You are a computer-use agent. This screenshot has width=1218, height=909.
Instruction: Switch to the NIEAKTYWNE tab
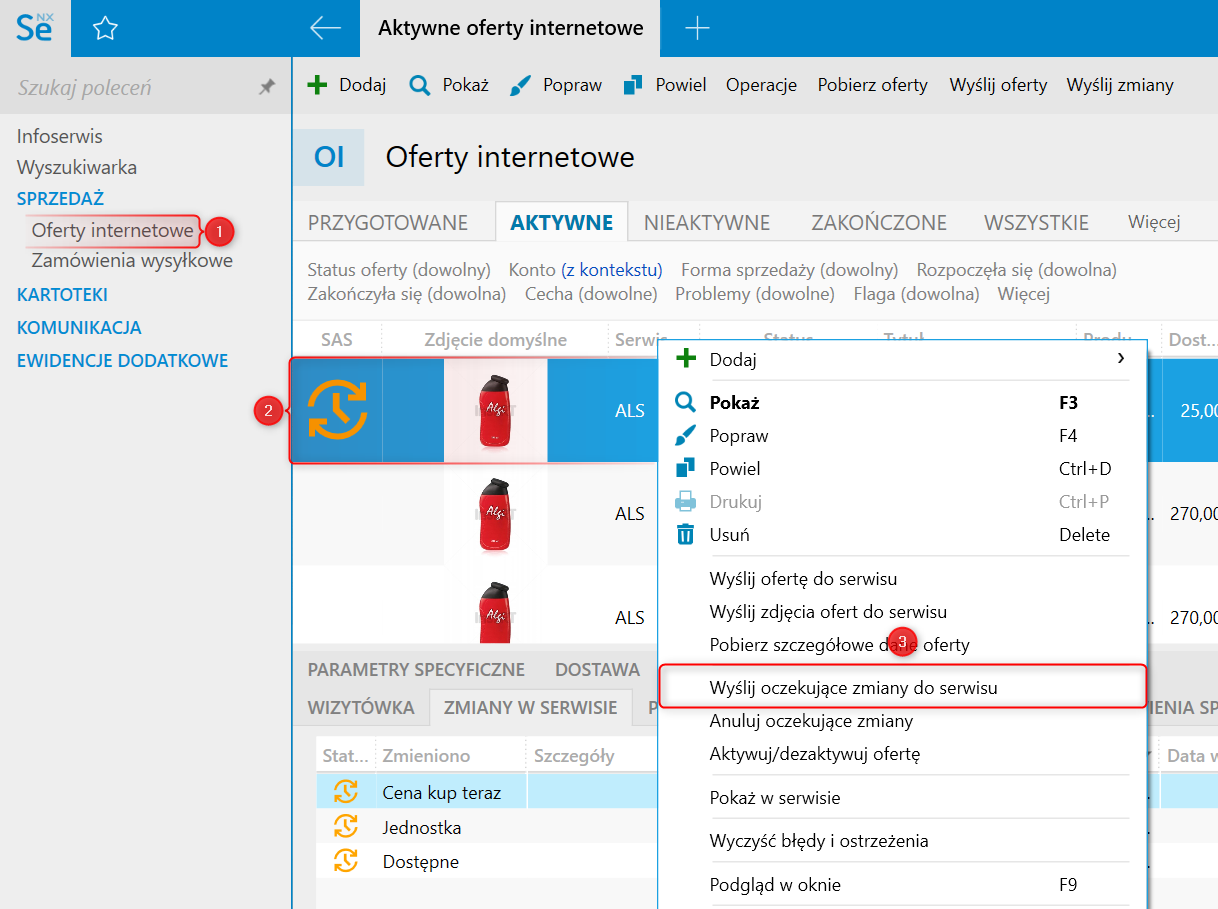pos(707,222)
